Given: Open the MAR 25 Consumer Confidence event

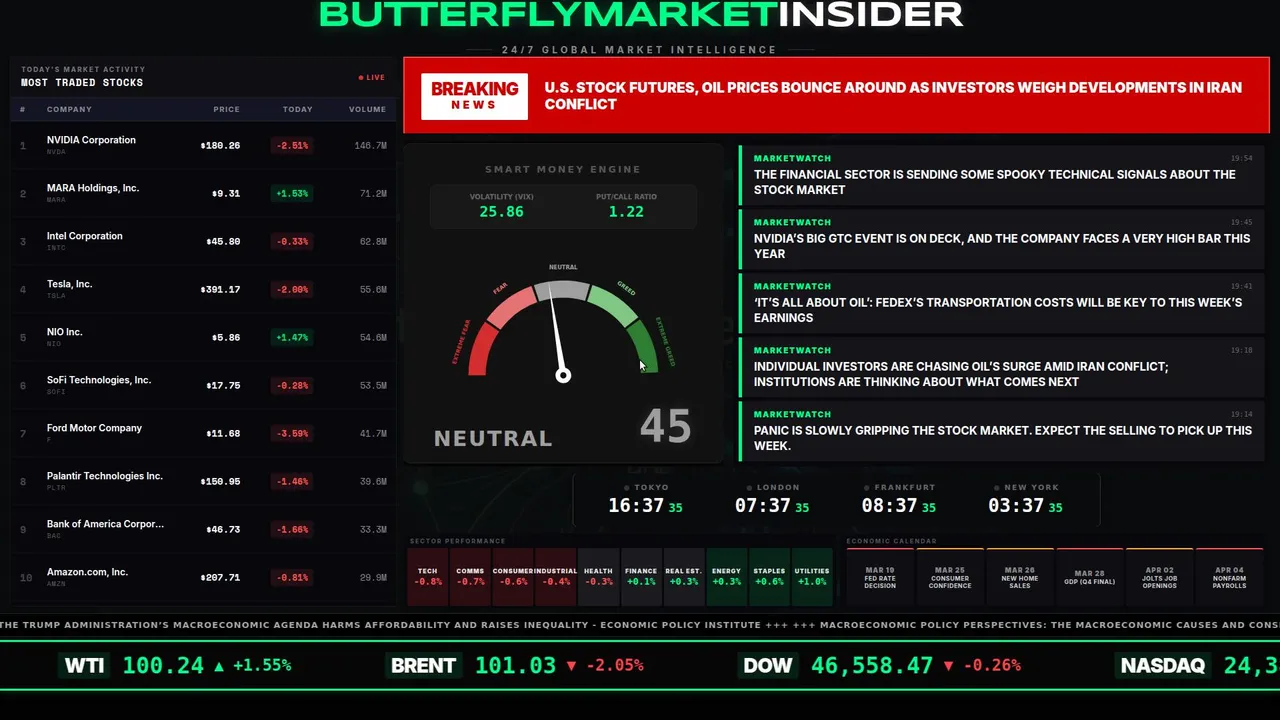Looking at the screenshot, I should [x=950, y=577].
